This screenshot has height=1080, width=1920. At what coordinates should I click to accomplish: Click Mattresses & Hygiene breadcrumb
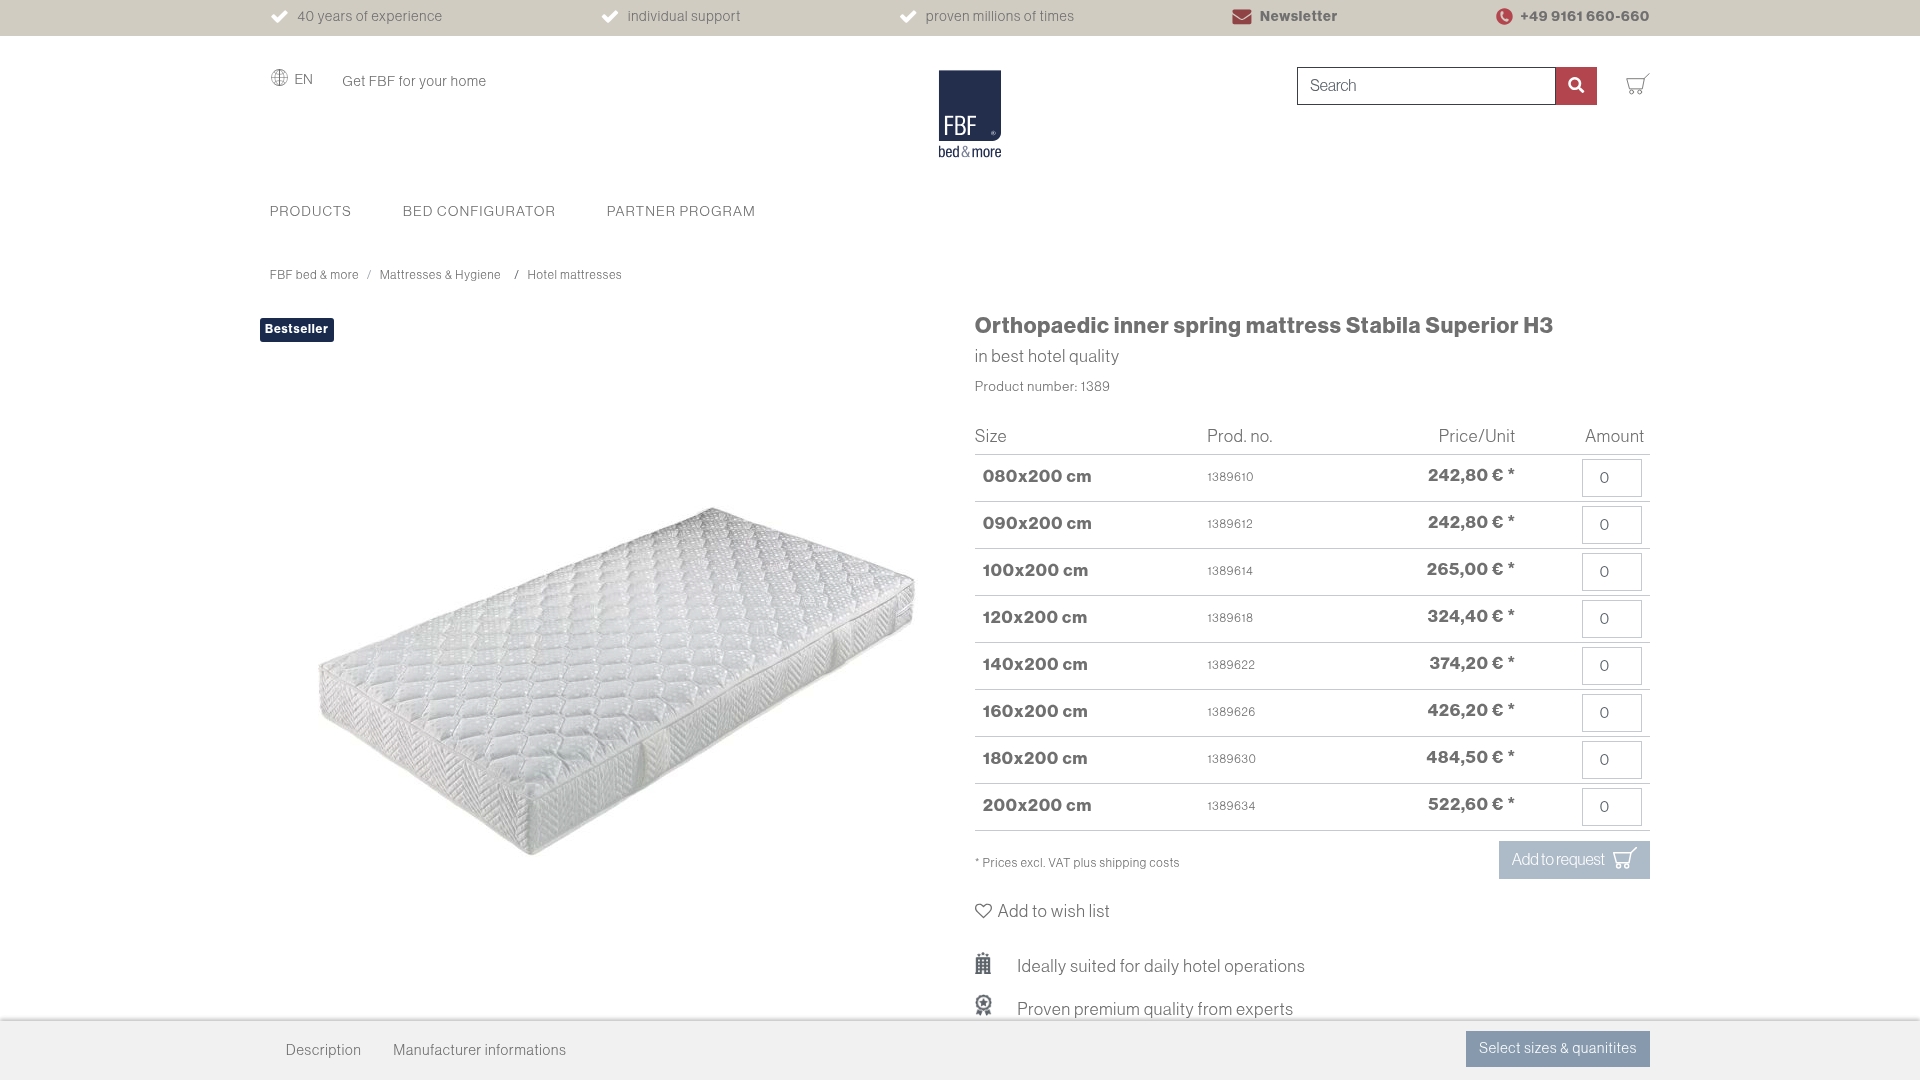tap(440, 275)
